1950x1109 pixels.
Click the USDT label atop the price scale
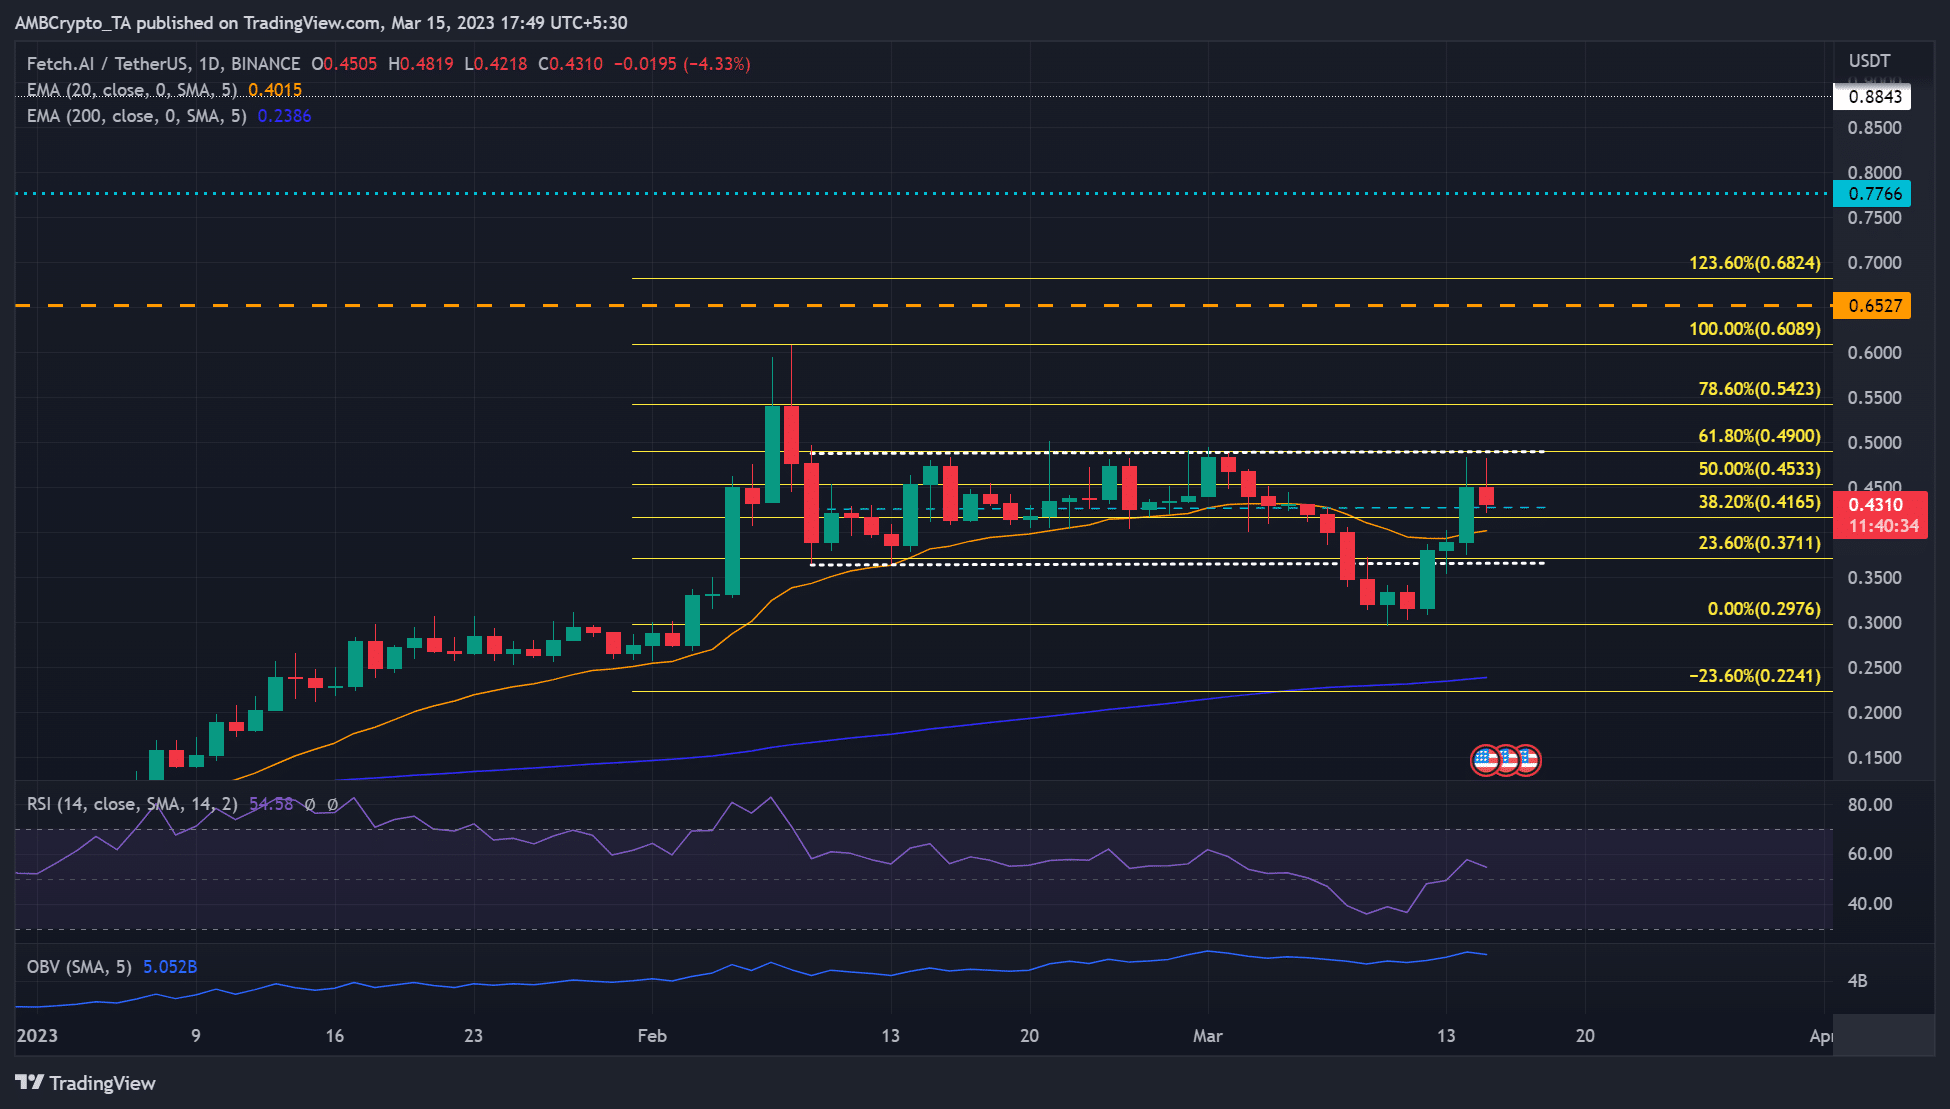point(1869,59)
